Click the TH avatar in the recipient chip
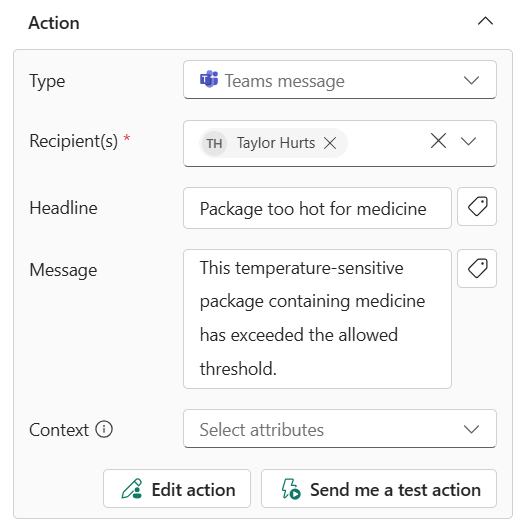Image resolution: width=517 pixels, height=522 pixels. (214, 143)
